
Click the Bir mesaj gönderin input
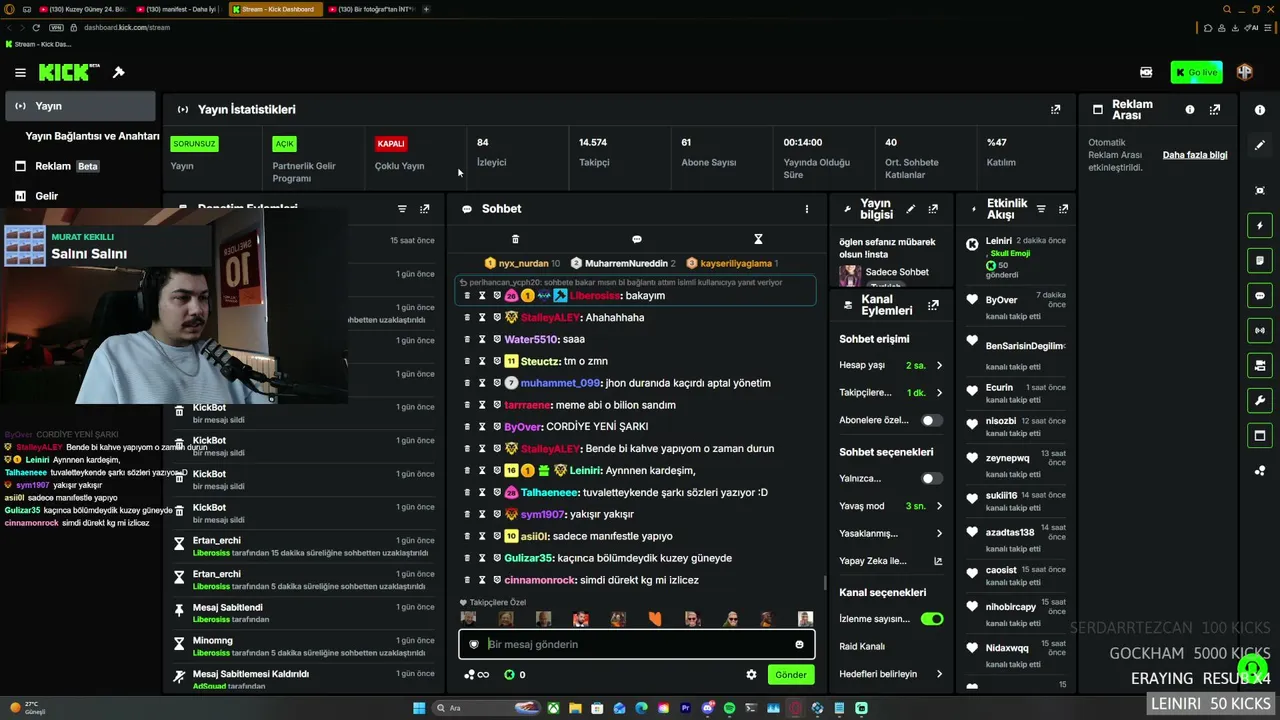click(x=637, y=645)
